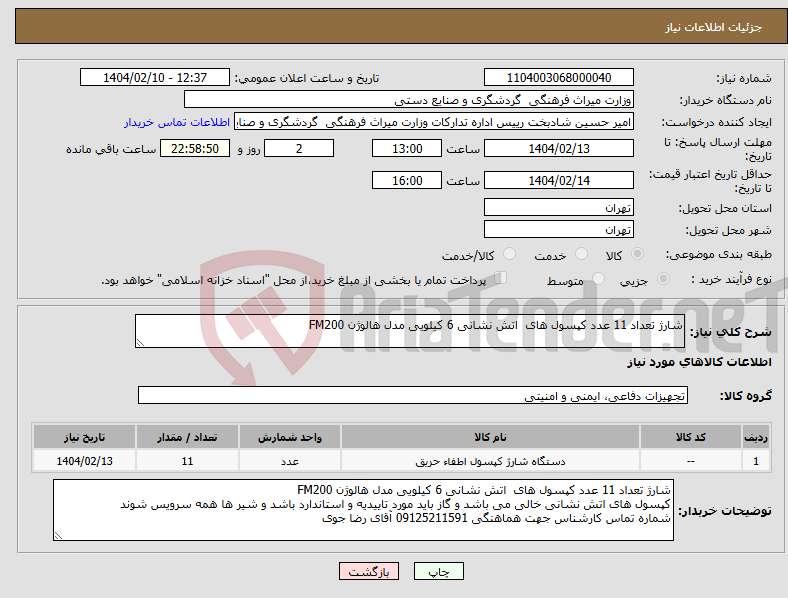Open اطلاعات تماس خریدار link
Viewport: 788px width, 598px height.
click(x=177, y=122)
